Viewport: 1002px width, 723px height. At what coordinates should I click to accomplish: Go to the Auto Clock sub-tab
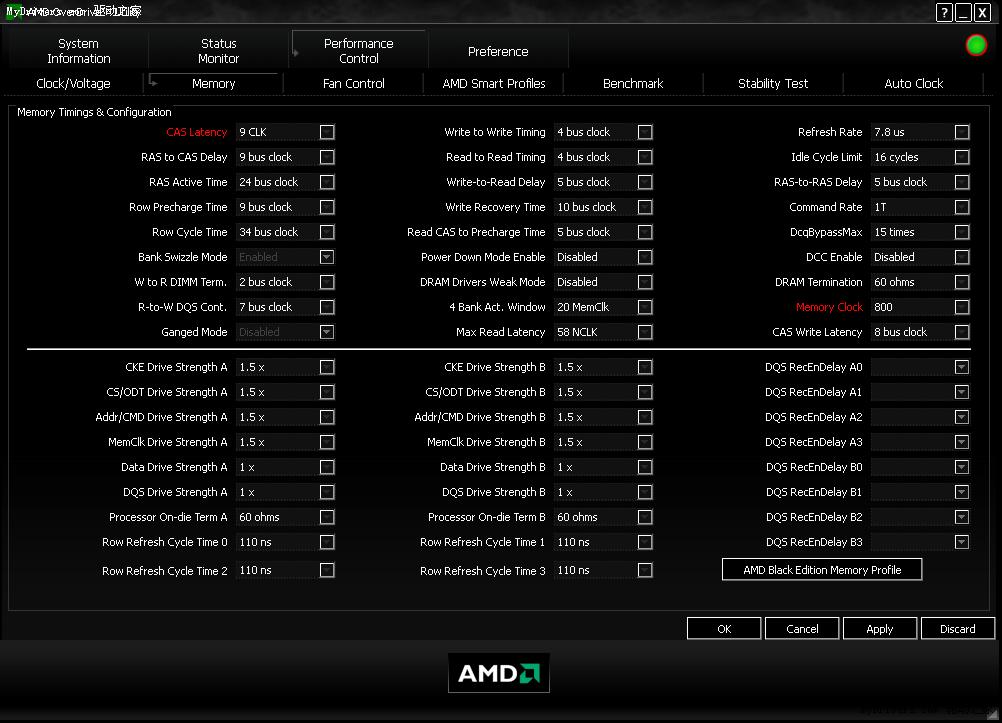[913, 84]
